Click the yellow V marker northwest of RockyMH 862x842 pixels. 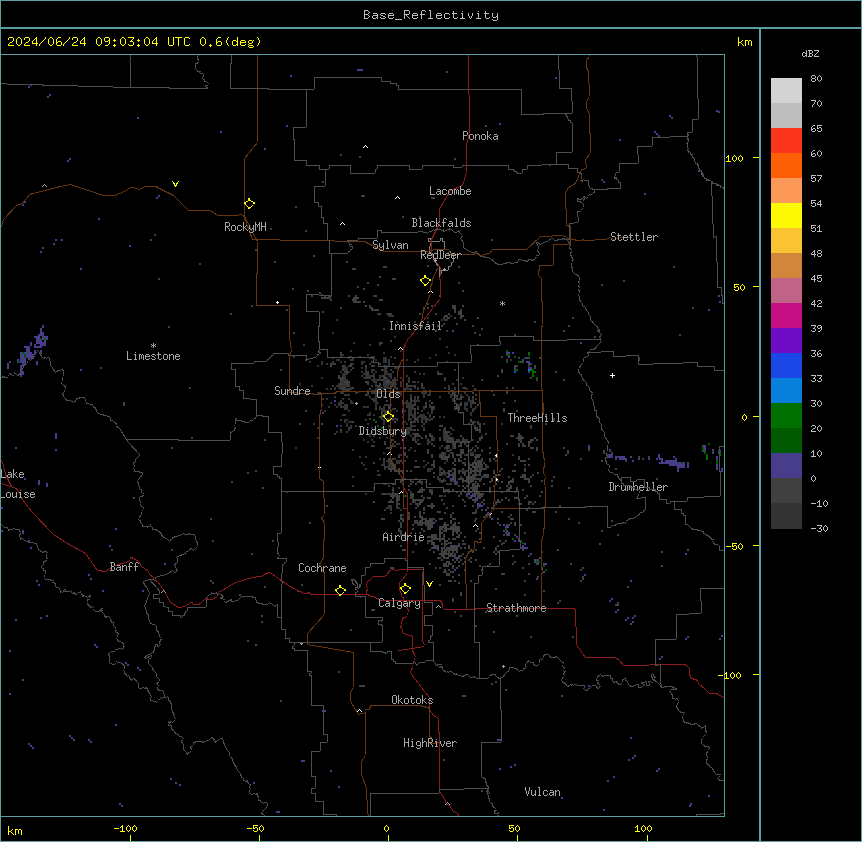[x=175, y=184]
